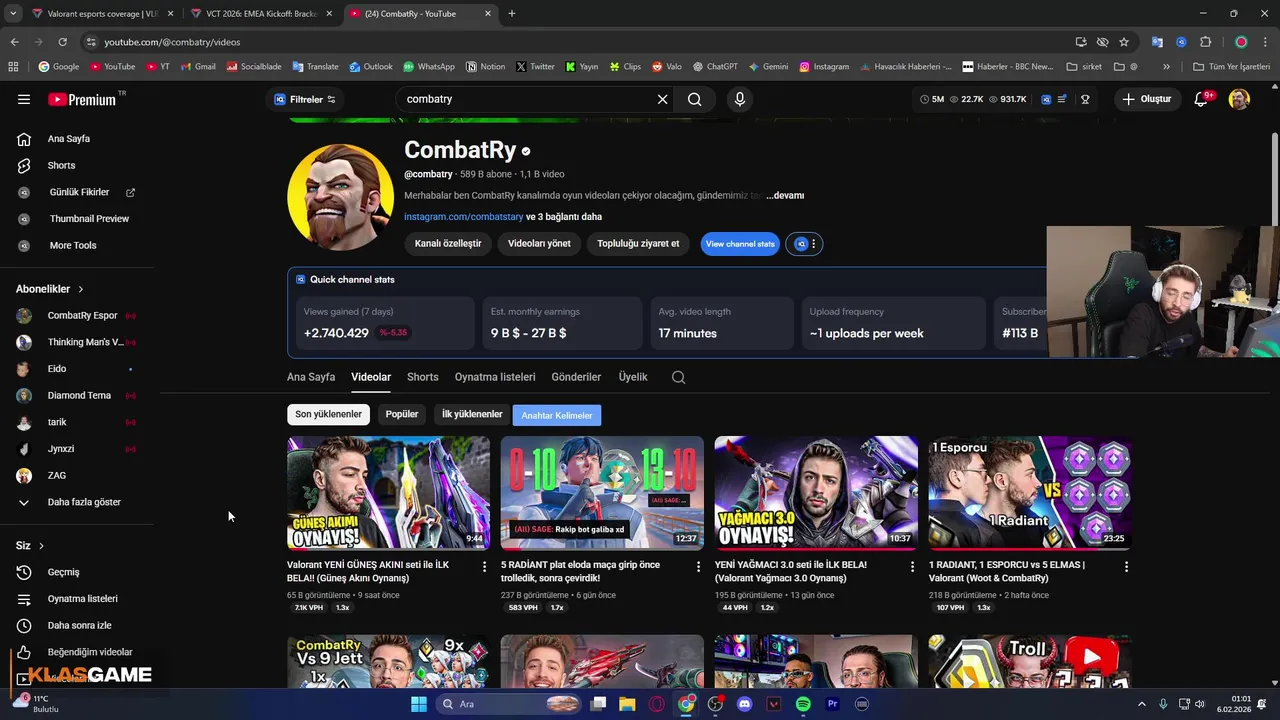The height and width of the screenshot is (720, 1280).
Task: Switch to VCT 2026: EMEA Kickoff tab
Action: click(261, 14)
